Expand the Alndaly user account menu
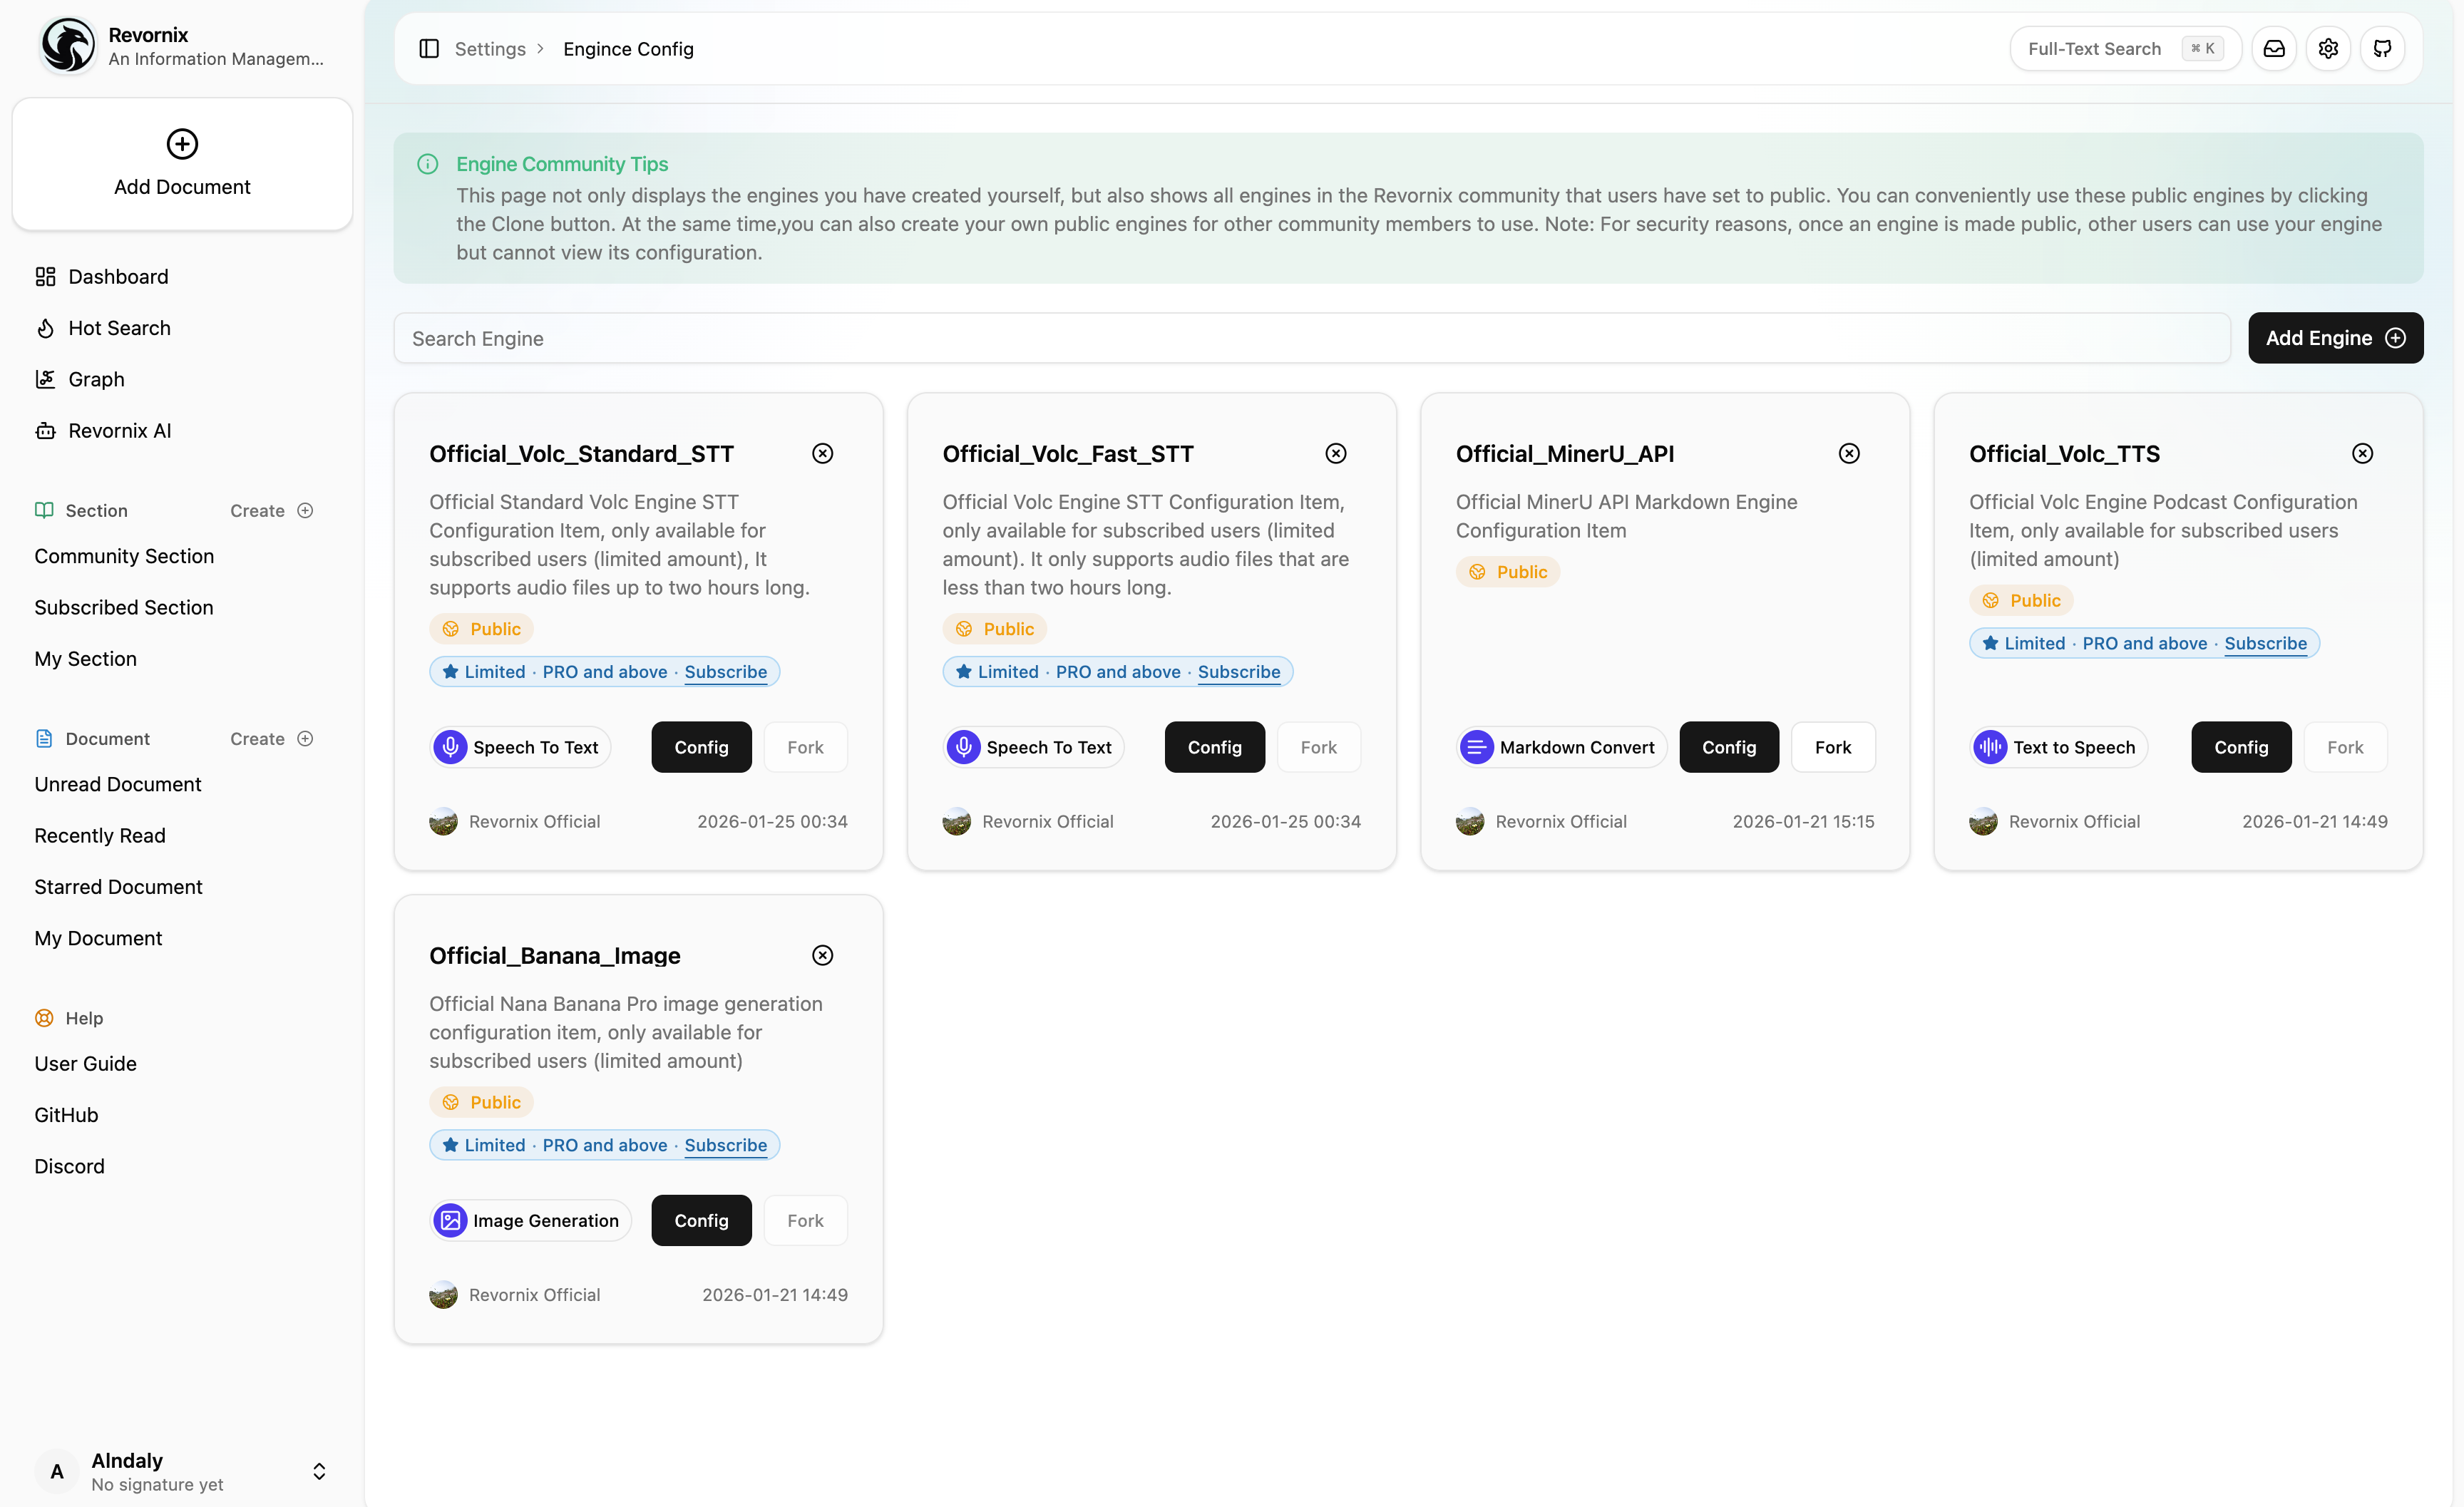The width and height of the screenshot is (2464, 1507). 319,1471
